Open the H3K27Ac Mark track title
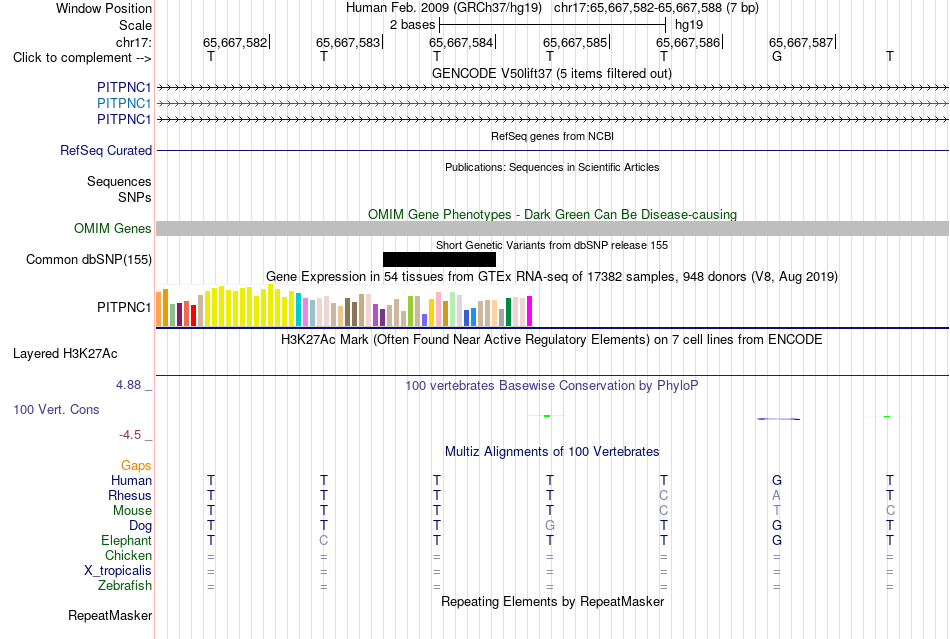This screenshot has height=639, width=950. tap(551, 339)
